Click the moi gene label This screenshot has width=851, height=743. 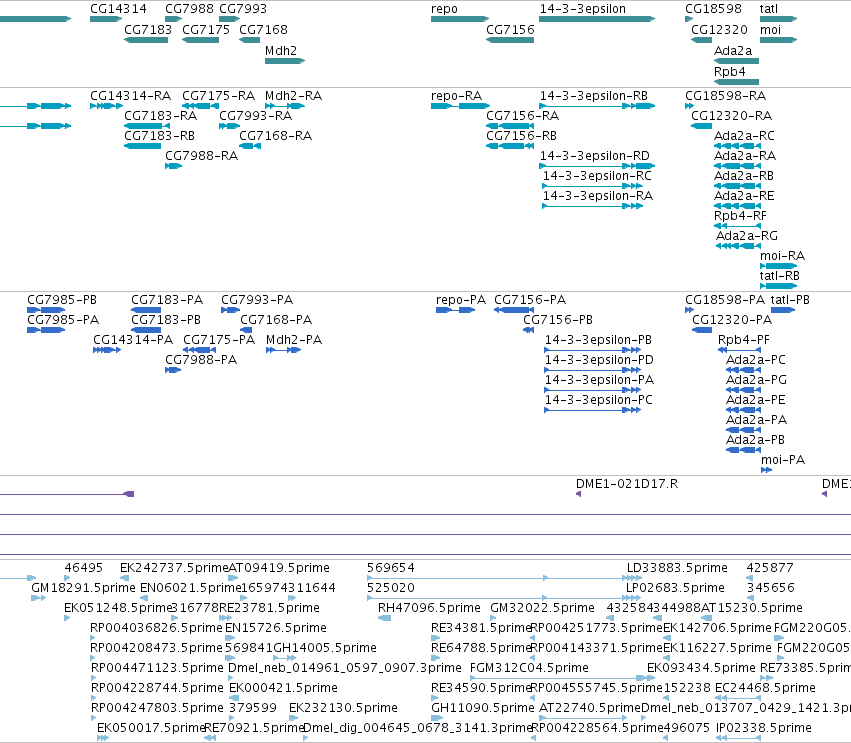point(770,30)
